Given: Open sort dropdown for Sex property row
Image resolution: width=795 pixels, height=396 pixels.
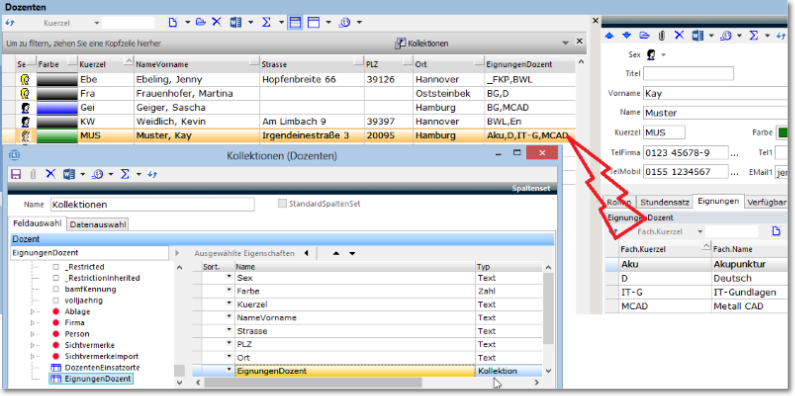Looking at the screenshot, I should pos(229,277).
